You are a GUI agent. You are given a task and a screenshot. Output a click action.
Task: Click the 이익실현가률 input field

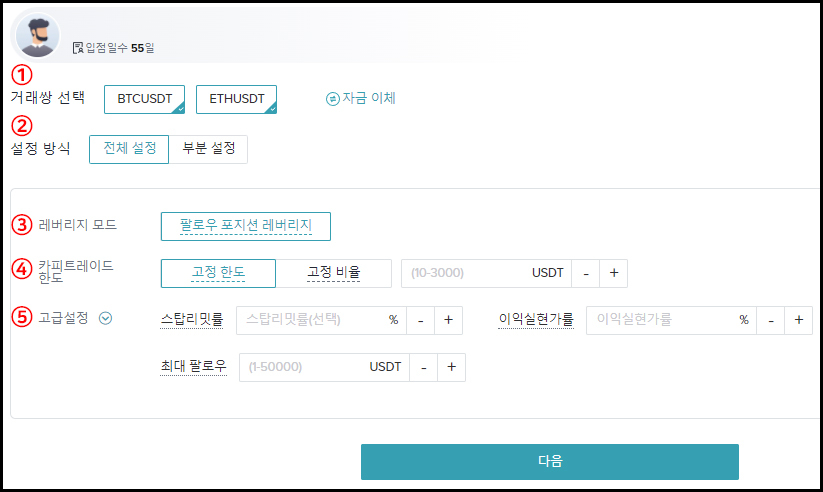coord(671,320)
